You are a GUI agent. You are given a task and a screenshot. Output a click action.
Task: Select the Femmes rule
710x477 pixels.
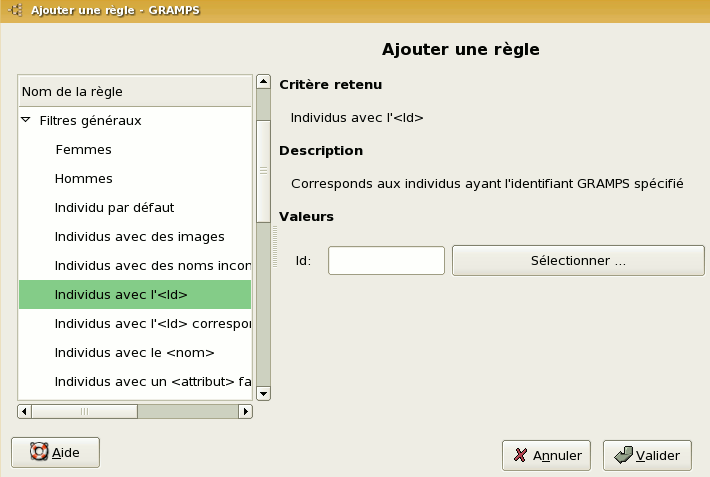click(x=83, y=150)
